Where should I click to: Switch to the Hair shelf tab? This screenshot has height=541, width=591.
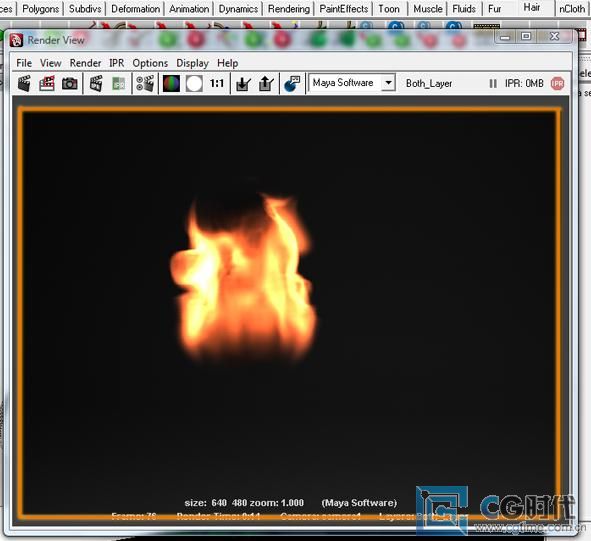(x=531, y=7)
